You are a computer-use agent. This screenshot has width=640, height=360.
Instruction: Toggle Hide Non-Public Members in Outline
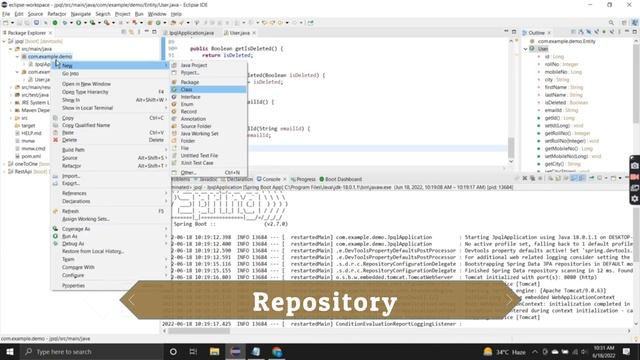[604, 32]
